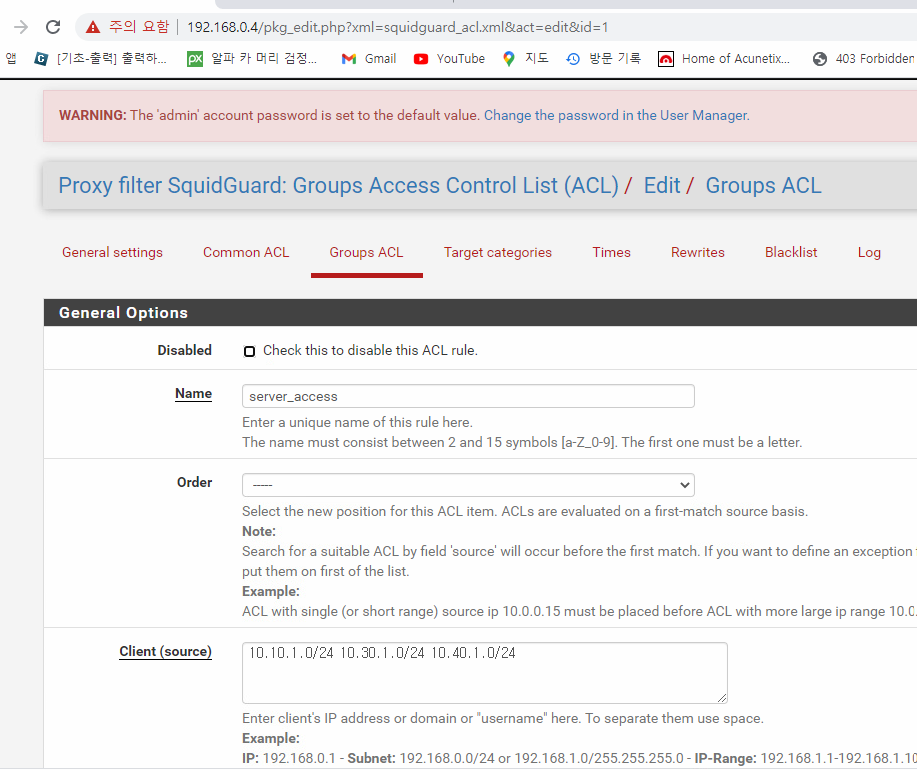The image size is (917, 770).
Task: Open the Rewrites tab
Action: point(698,252)
